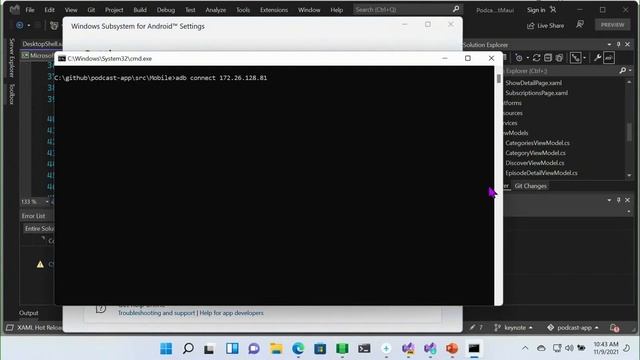Open the File menu in Visual Studio
640x360 pixels.
pos(30,10)
